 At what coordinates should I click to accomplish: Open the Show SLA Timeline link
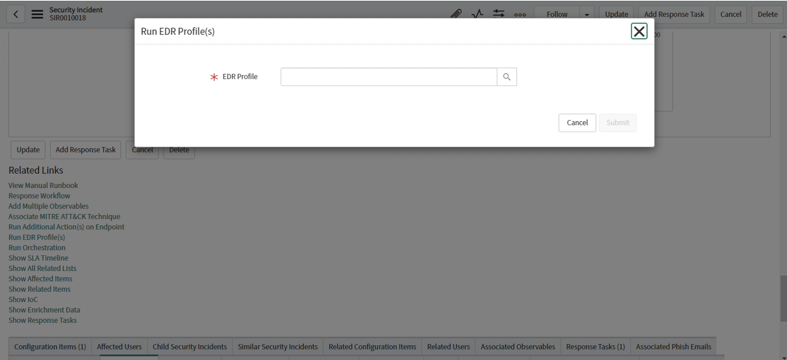pos(38,258)
